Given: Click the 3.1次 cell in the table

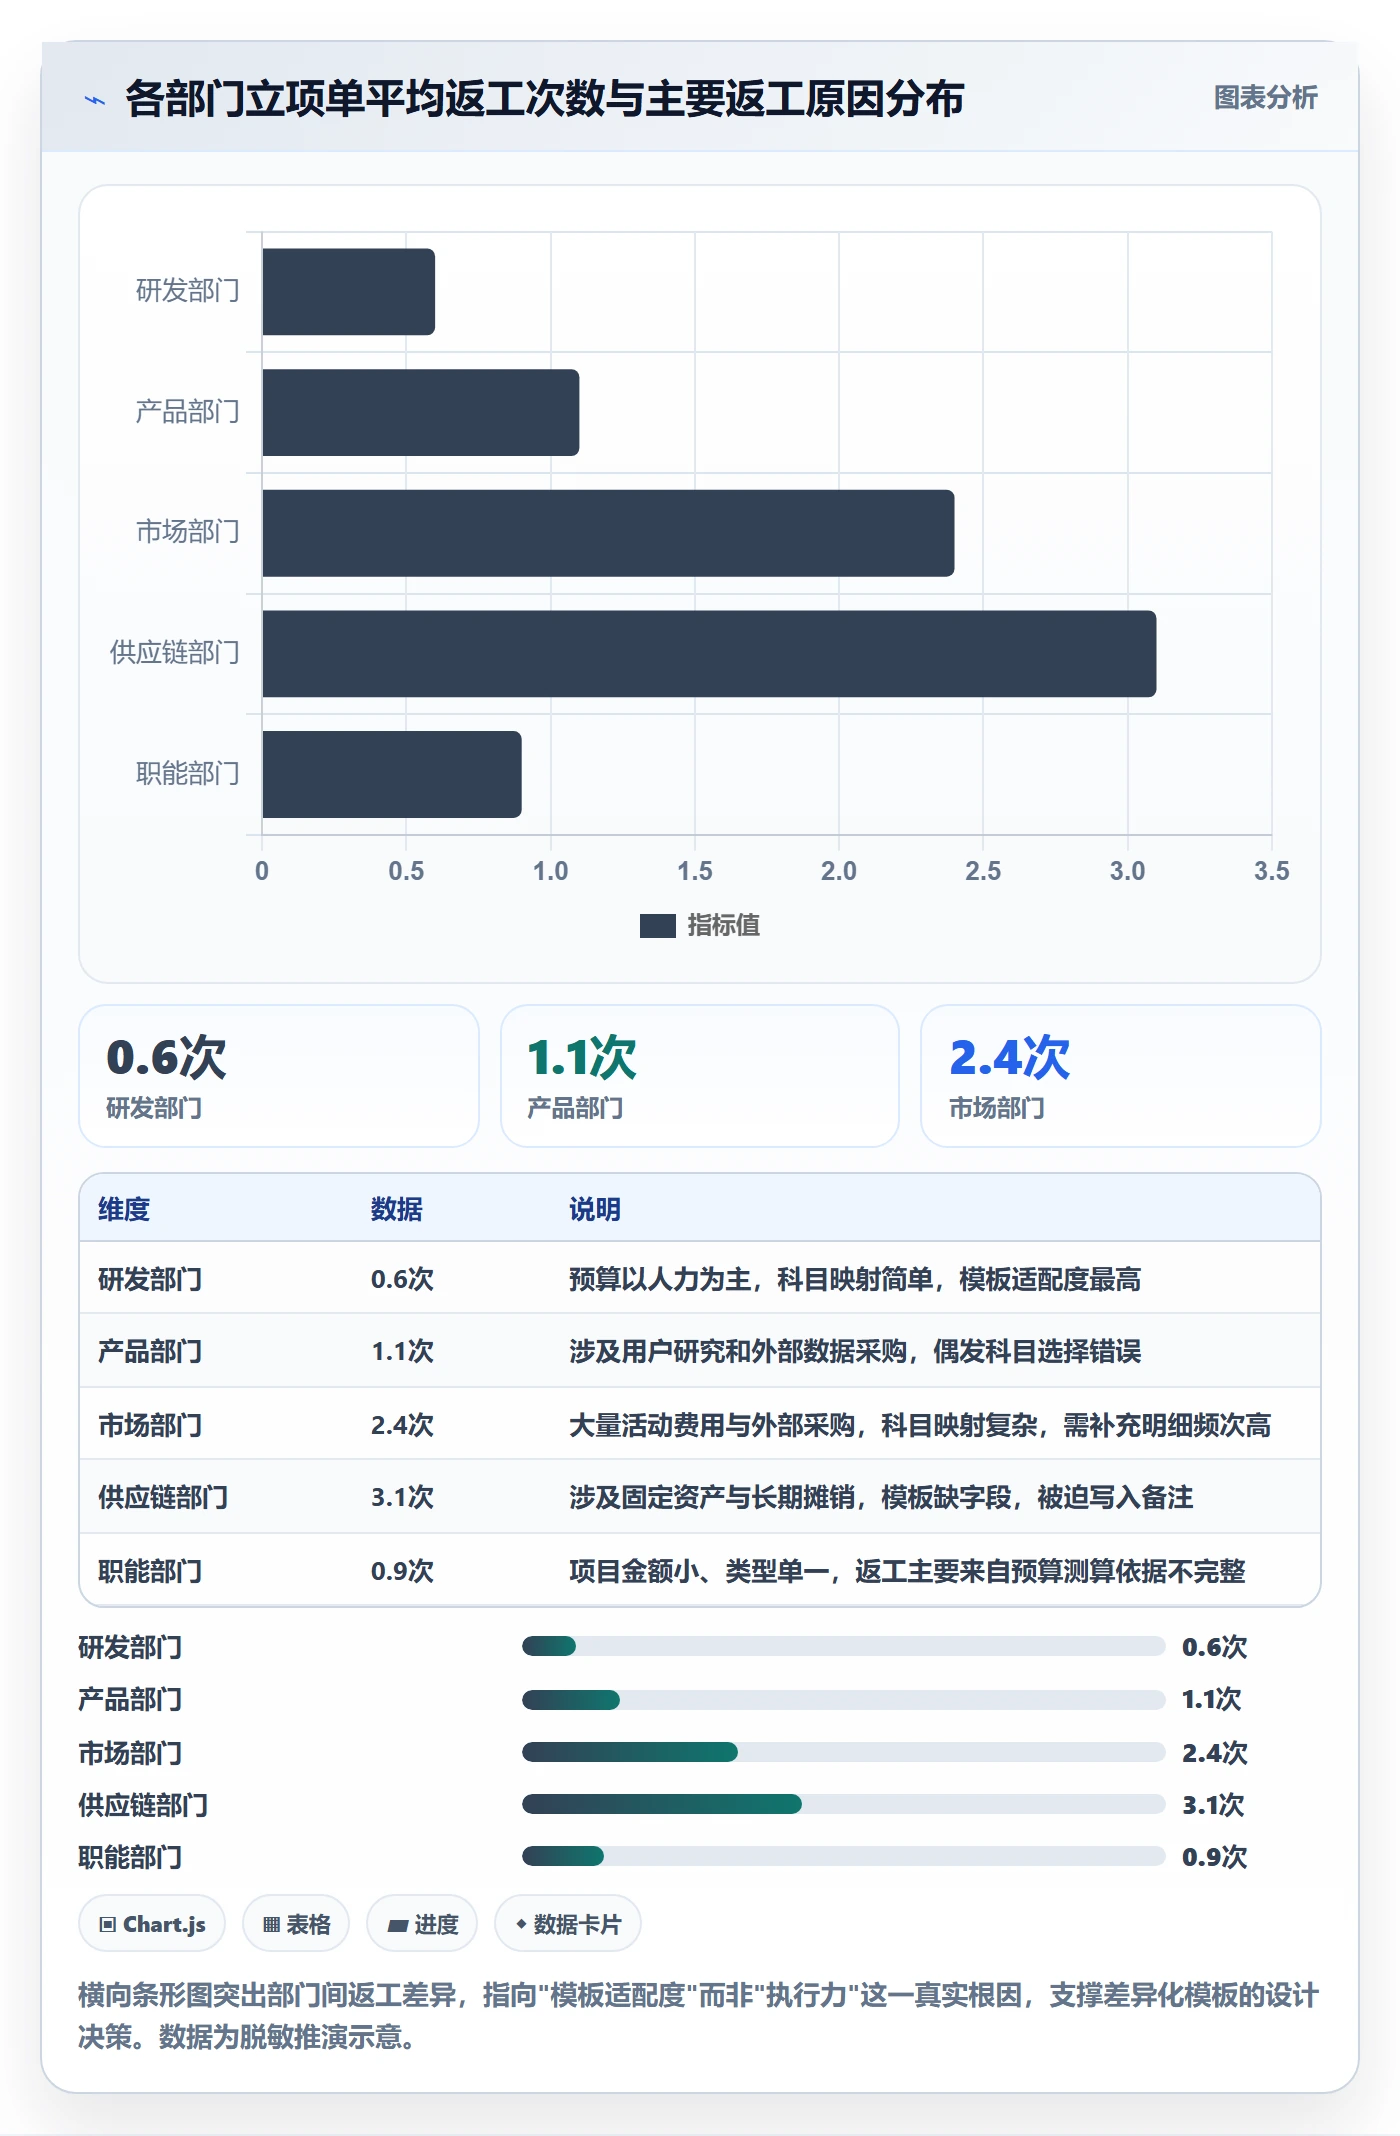Looking at the screenshot, I should (403, 1497).
